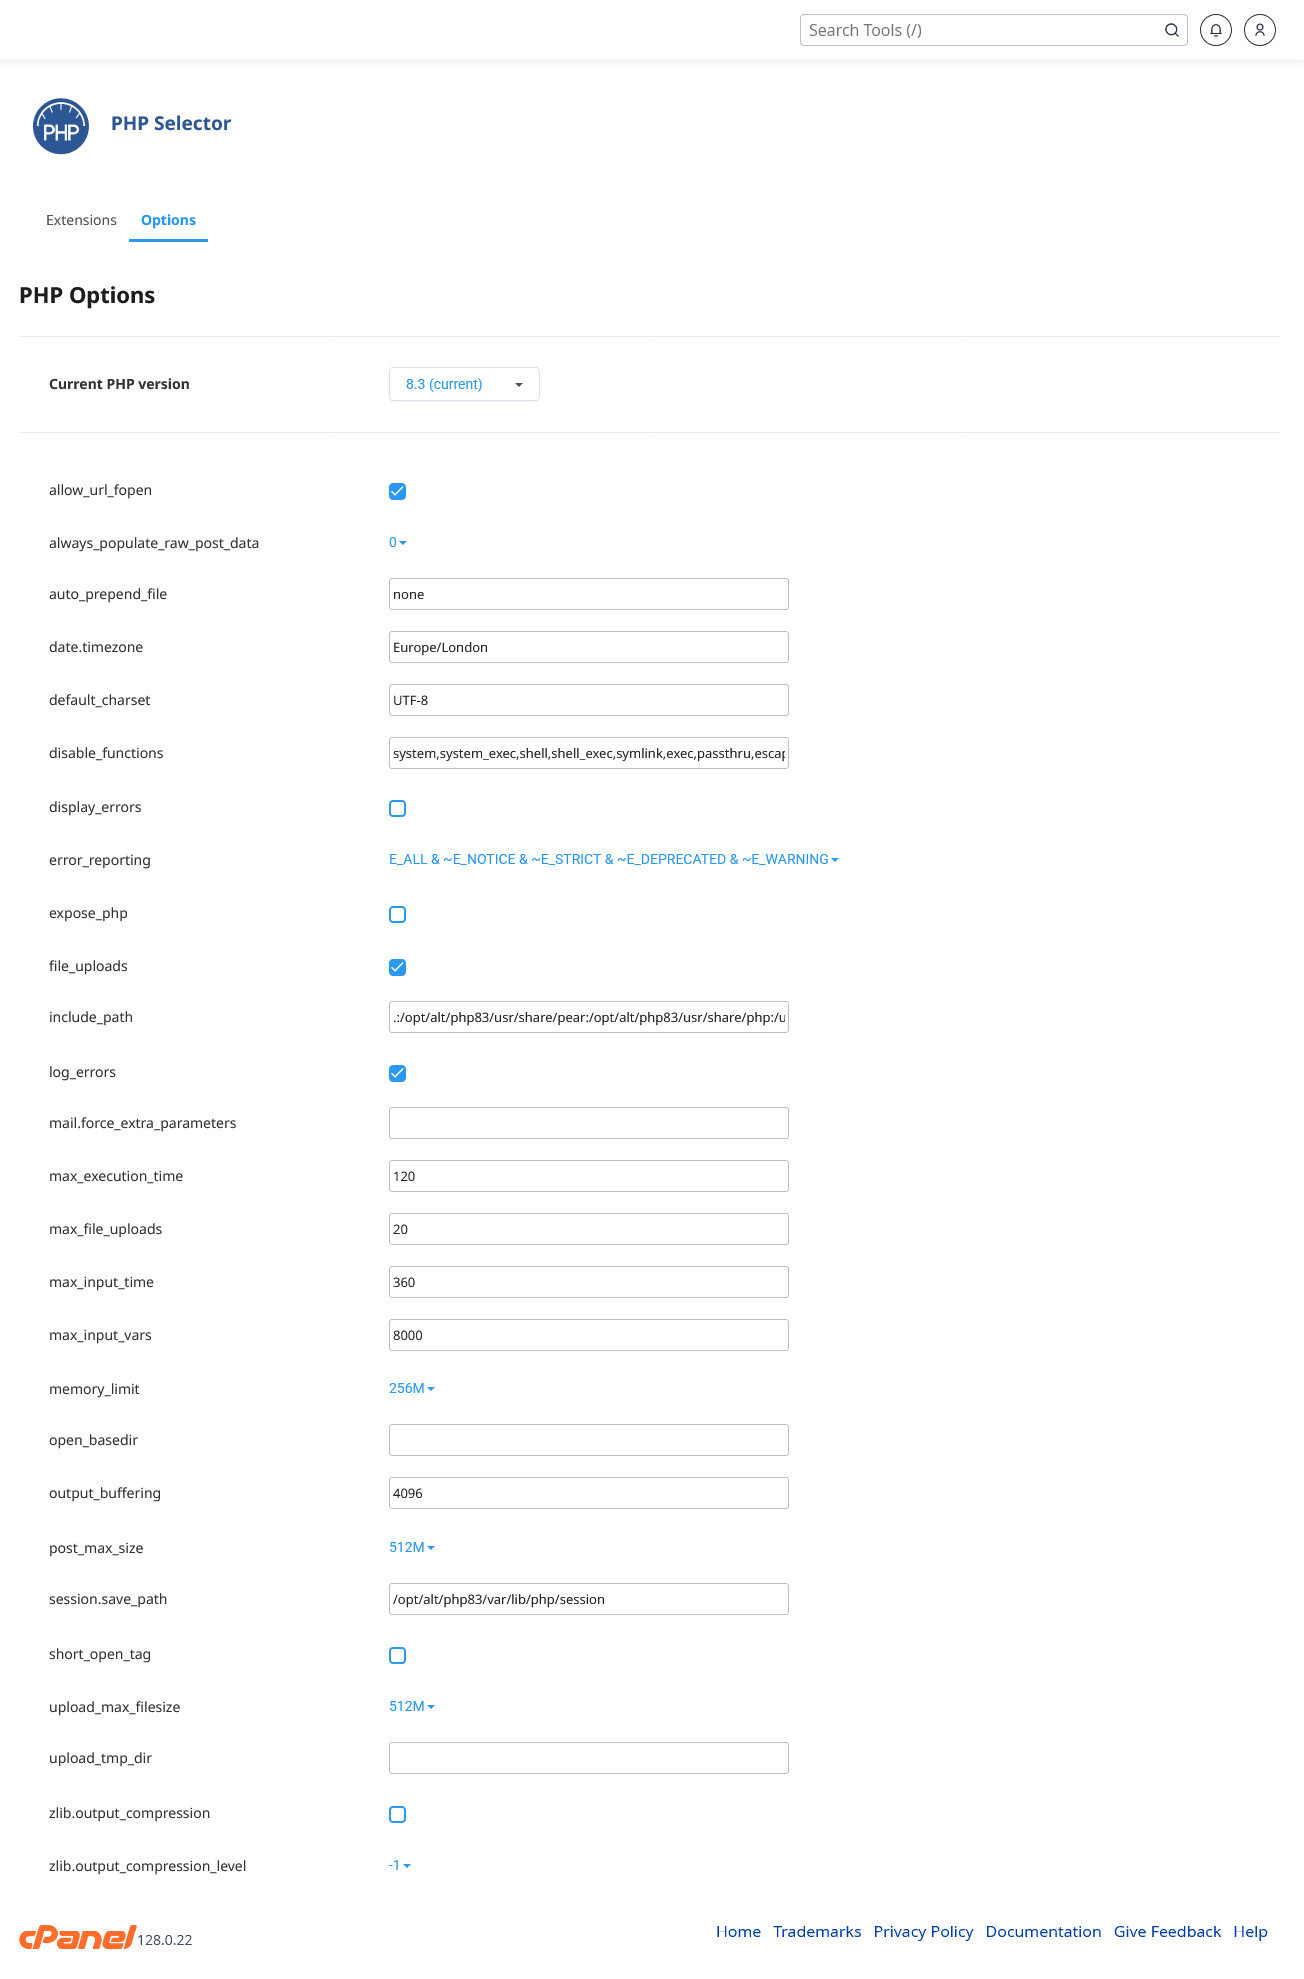Click the max_execution_time input field

coord(588,1176)
